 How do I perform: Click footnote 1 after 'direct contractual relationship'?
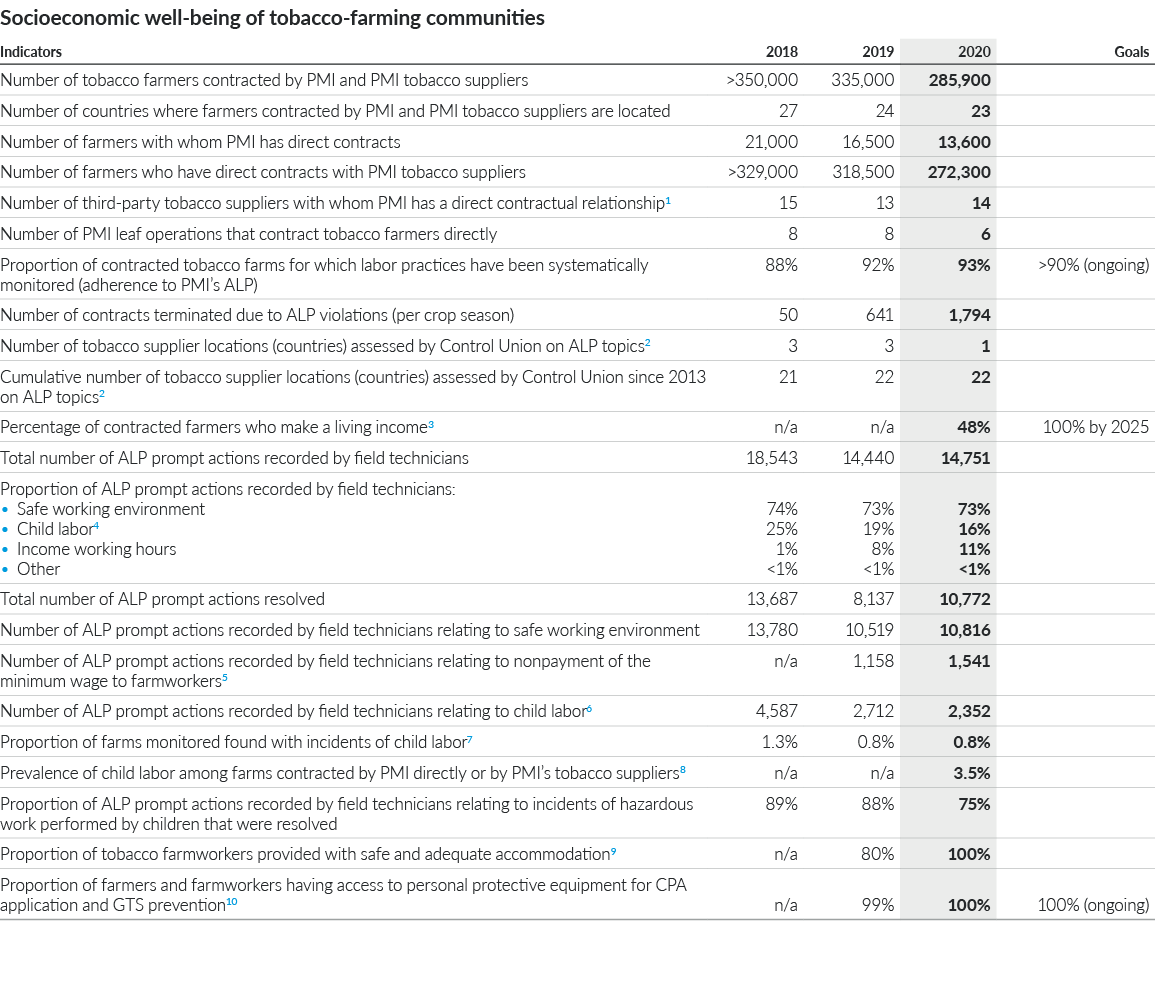coord(668,201)
